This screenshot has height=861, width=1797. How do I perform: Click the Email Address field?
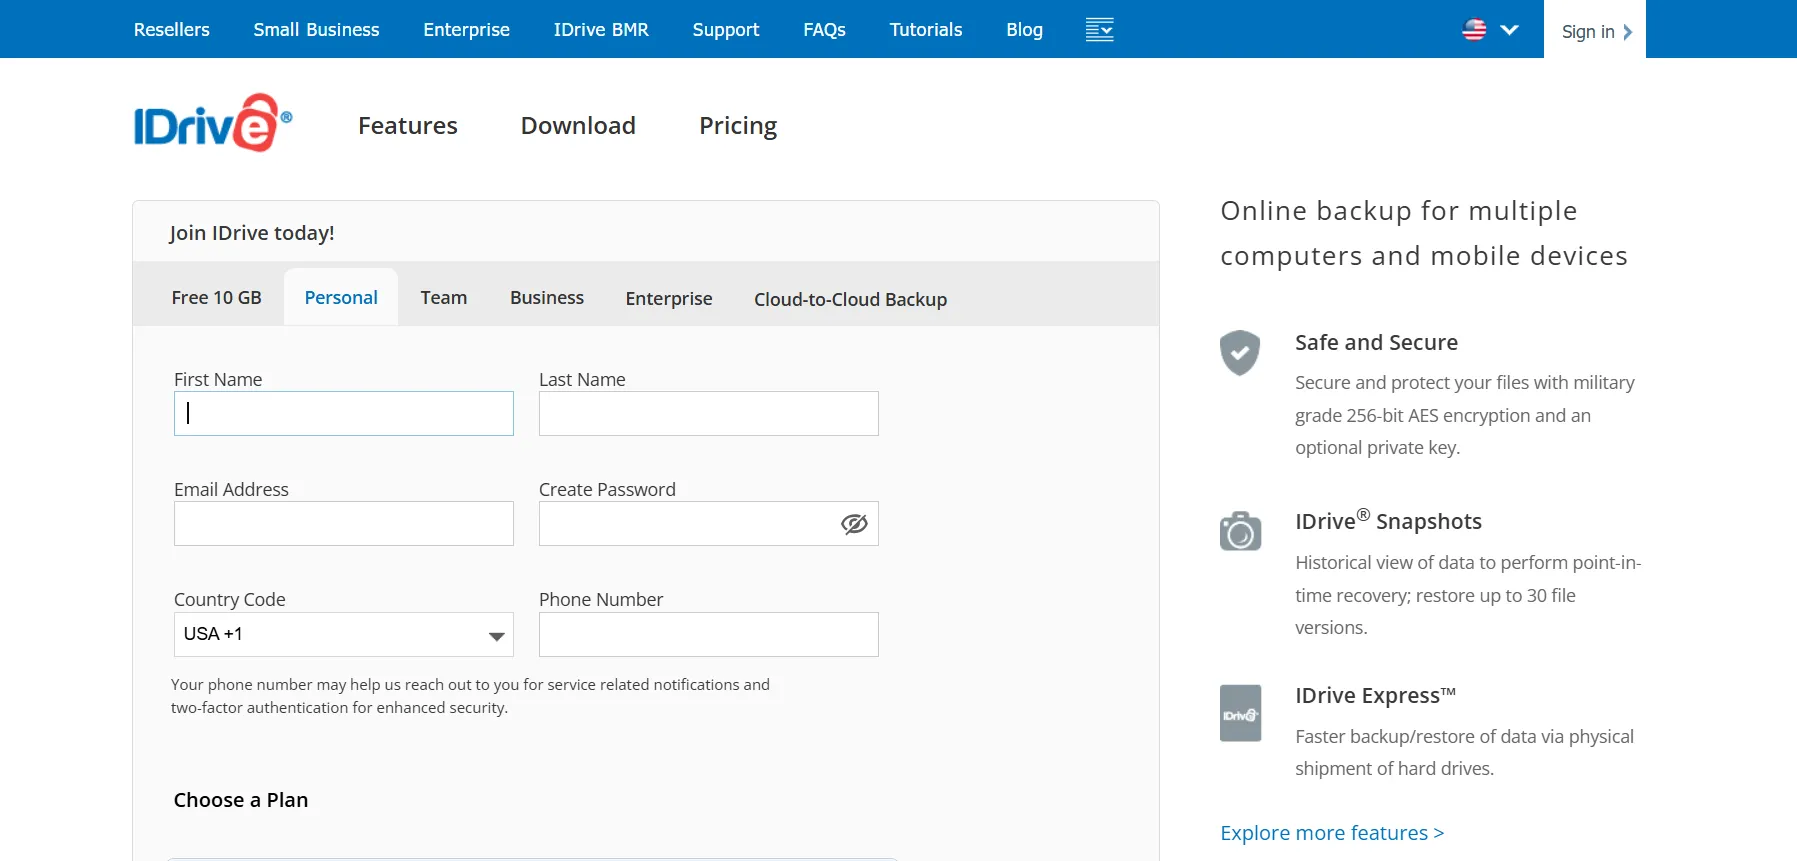coord(344,524)
